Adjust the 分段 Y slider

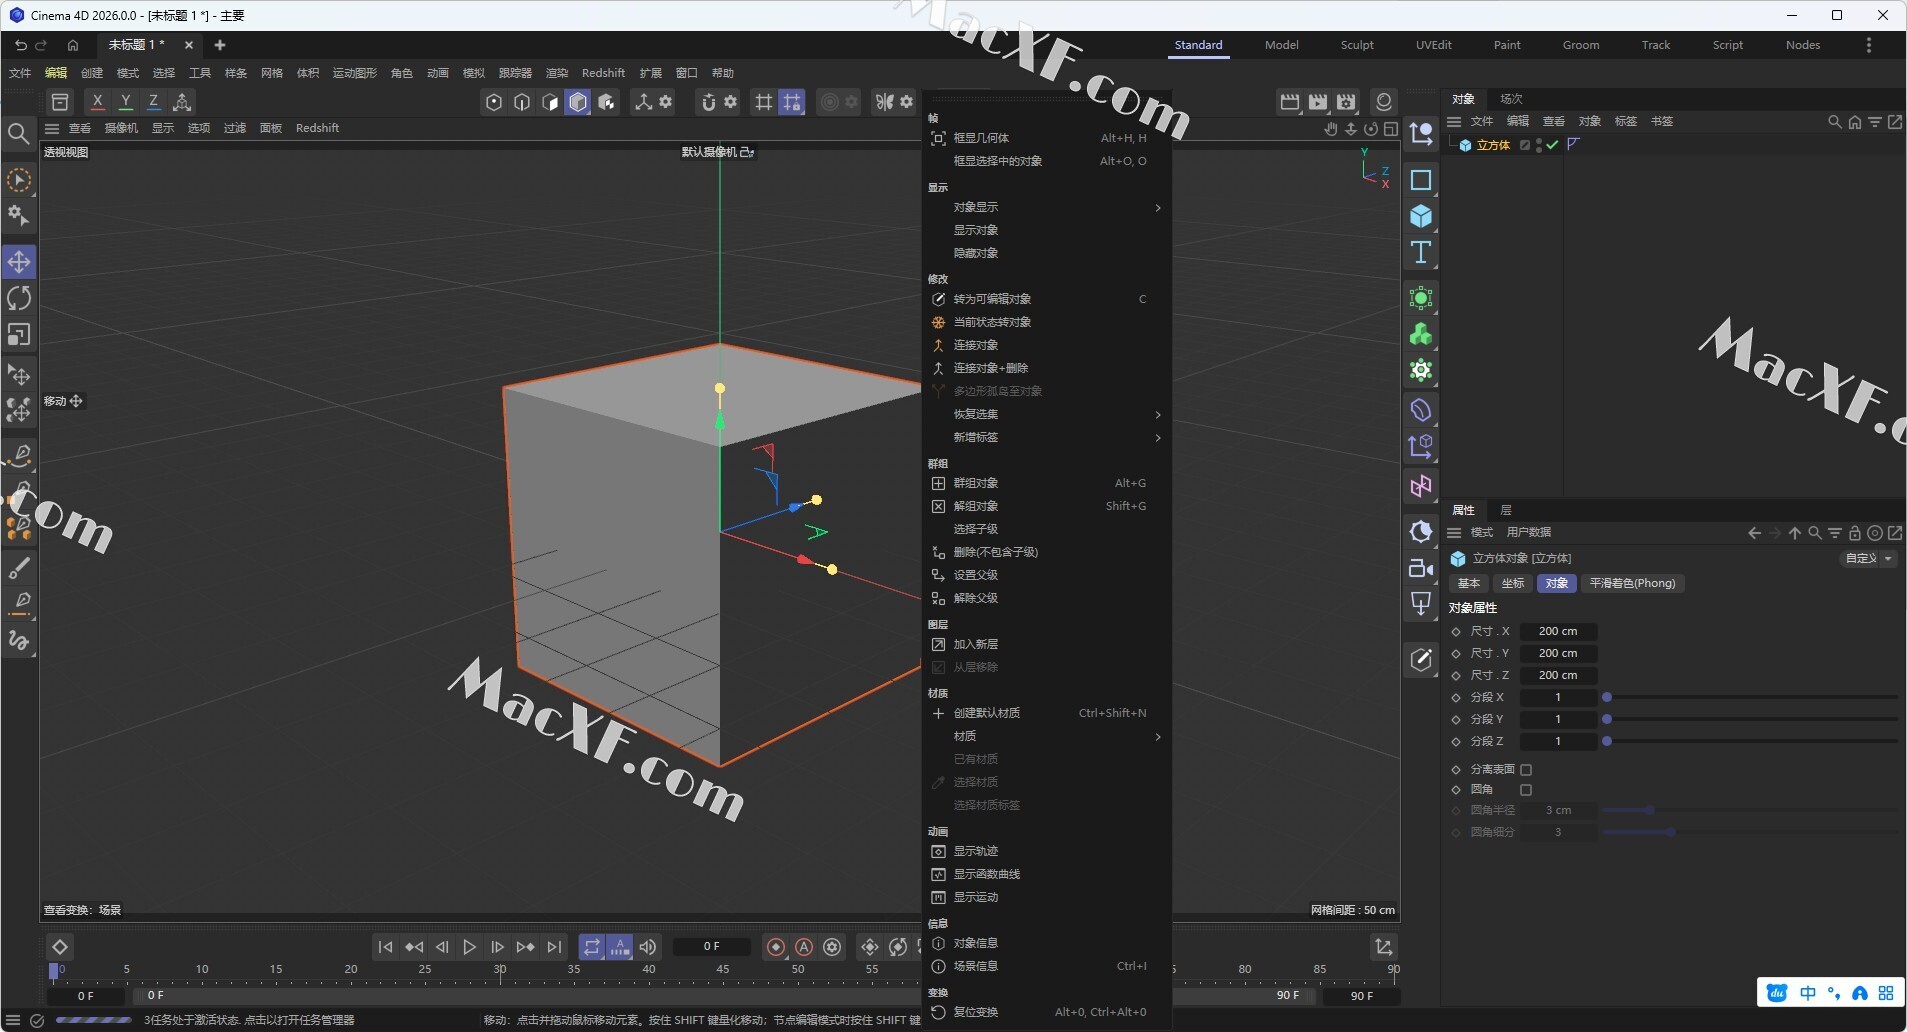click(1751, 719)
